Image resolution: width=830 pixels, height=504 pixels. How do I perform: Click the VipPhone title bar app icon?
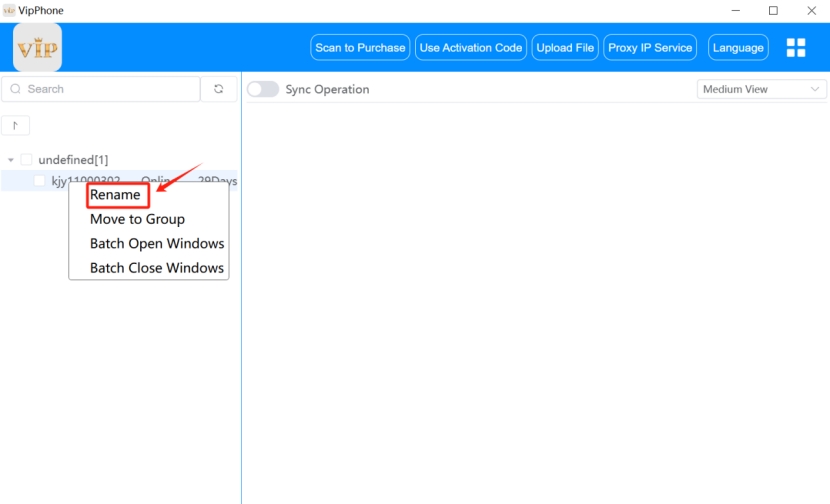(8, 10)
